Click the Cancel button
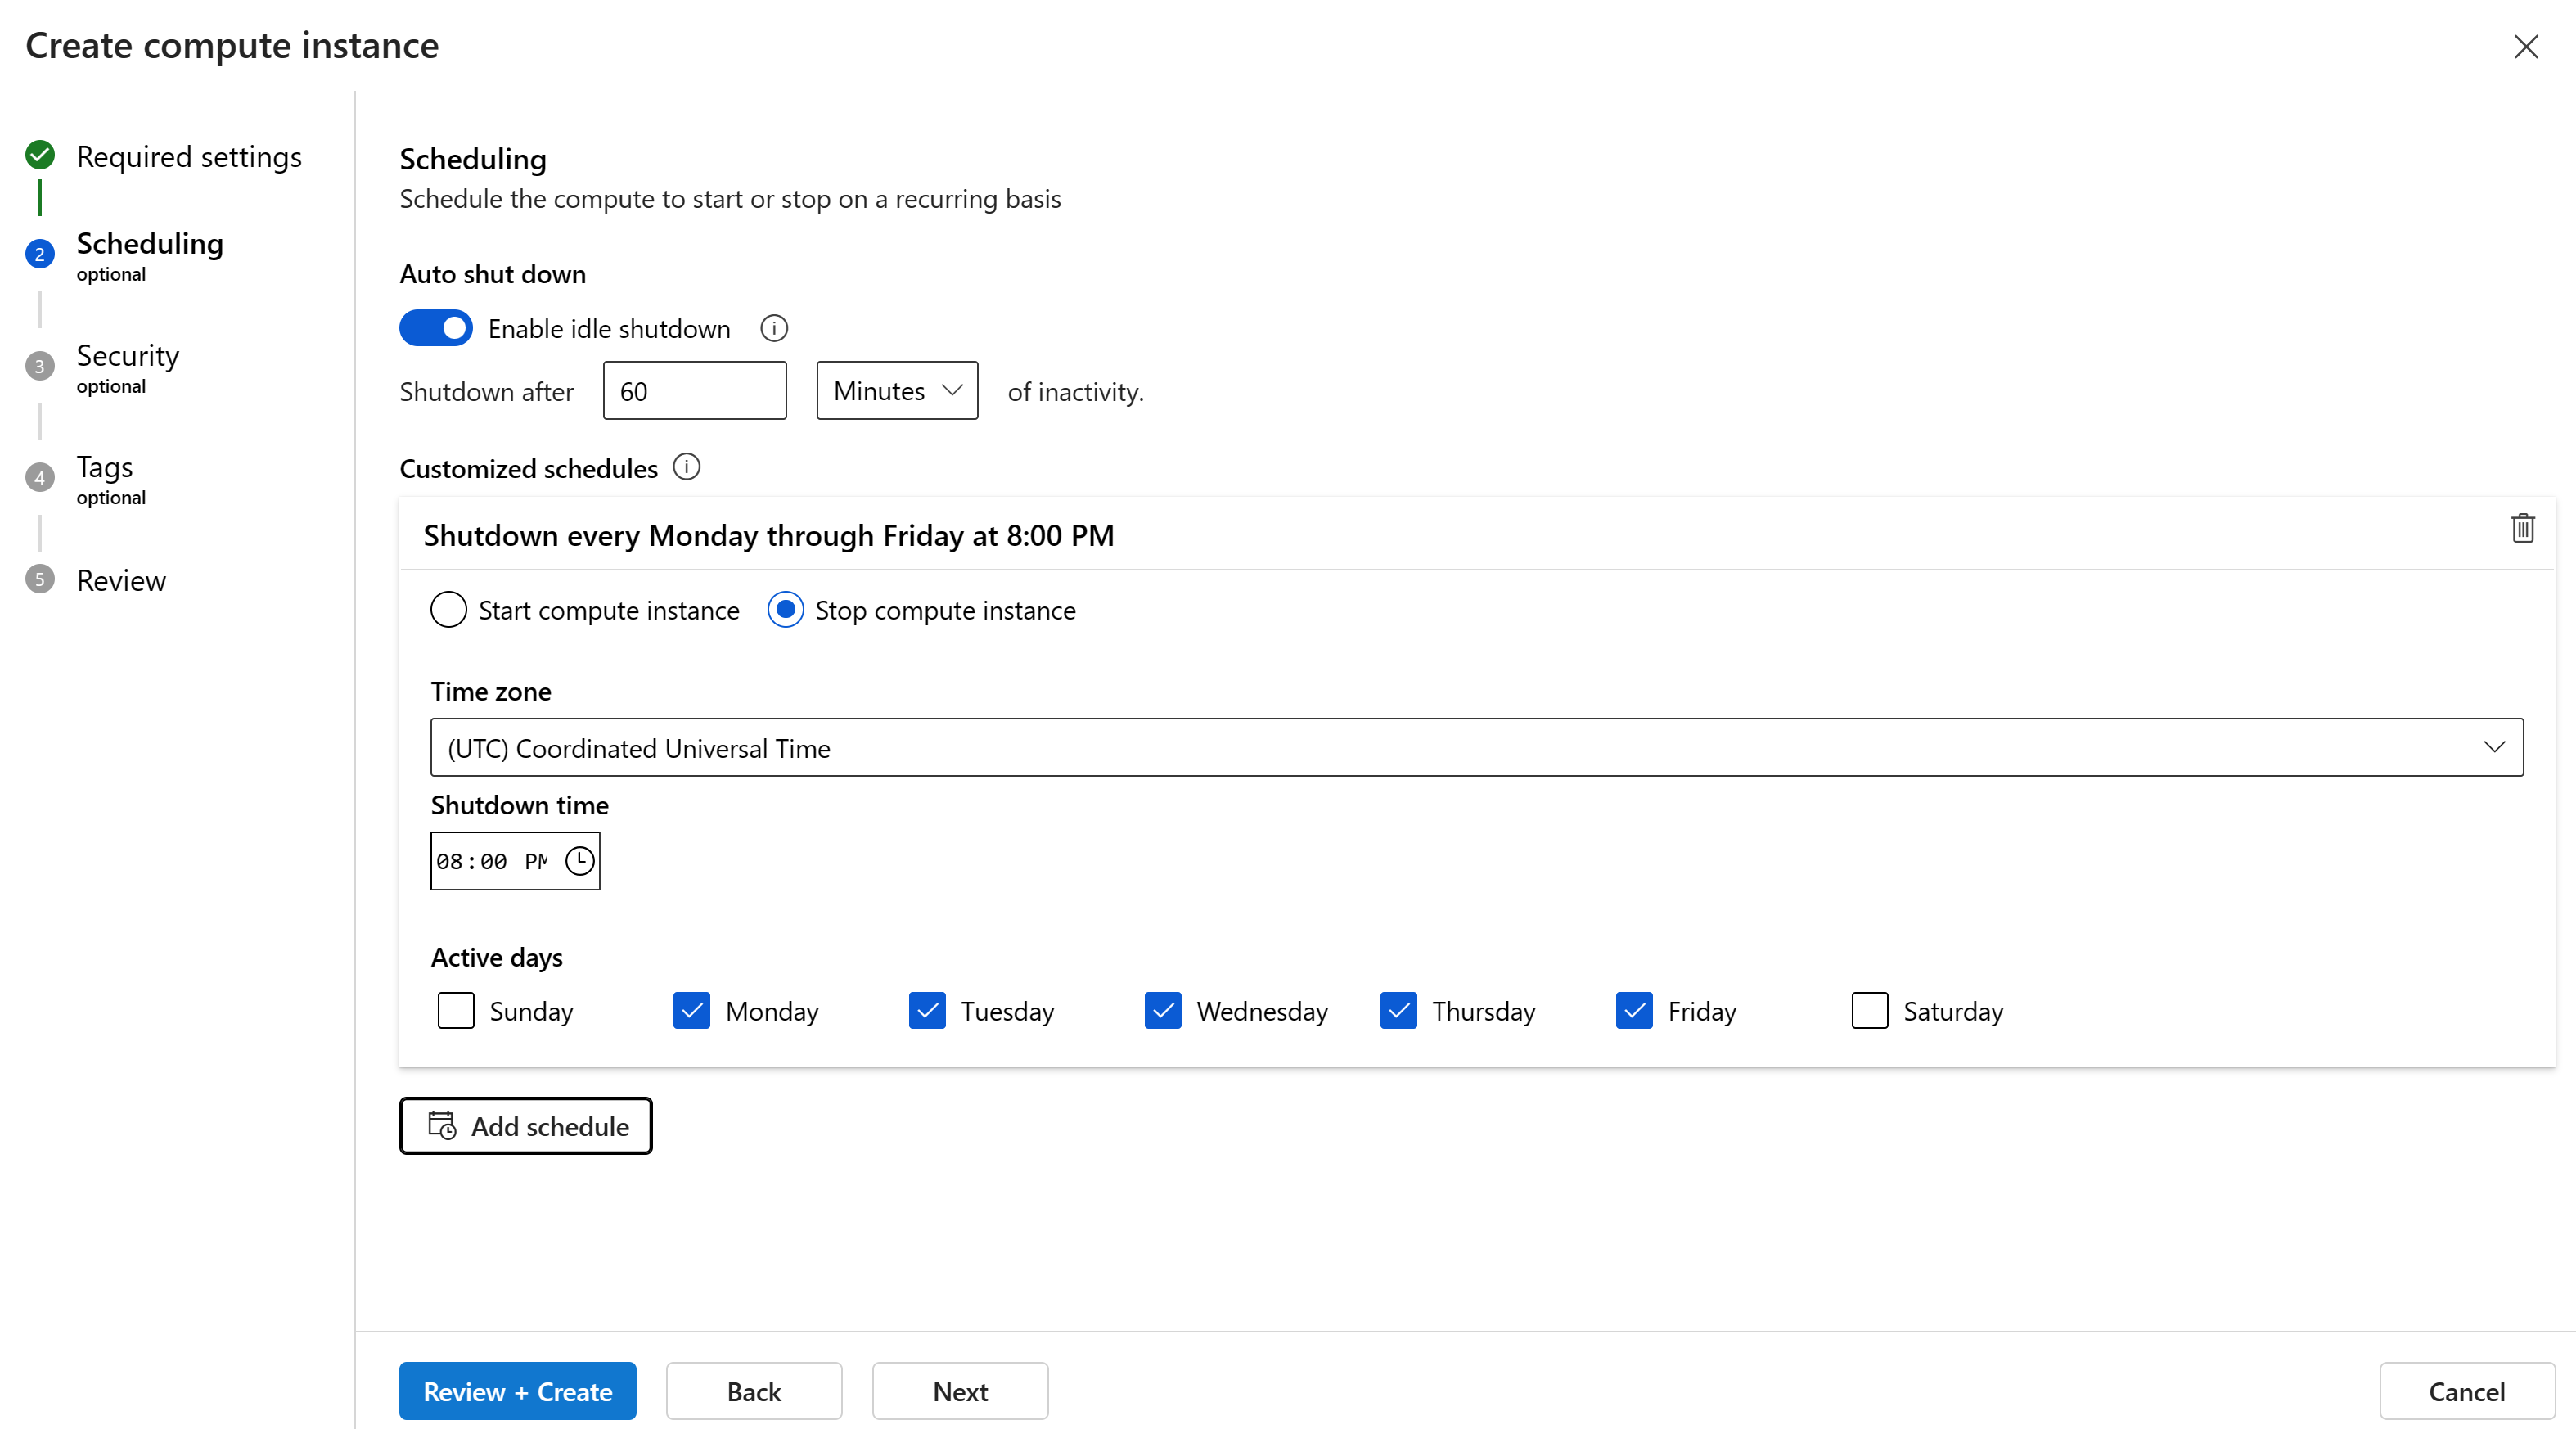 pyautogui.click(x=2467, y=1391)
